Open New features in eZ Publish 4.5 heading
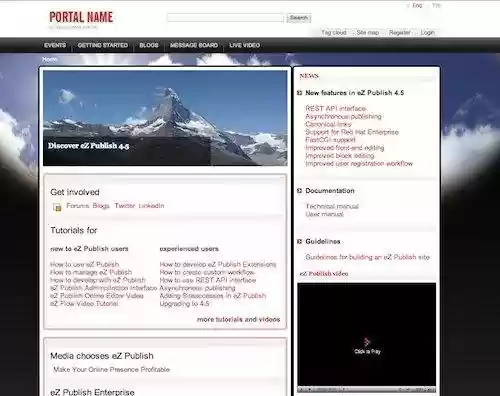The image size is (500, 396). pyautogui.click(x=355, y=93)
